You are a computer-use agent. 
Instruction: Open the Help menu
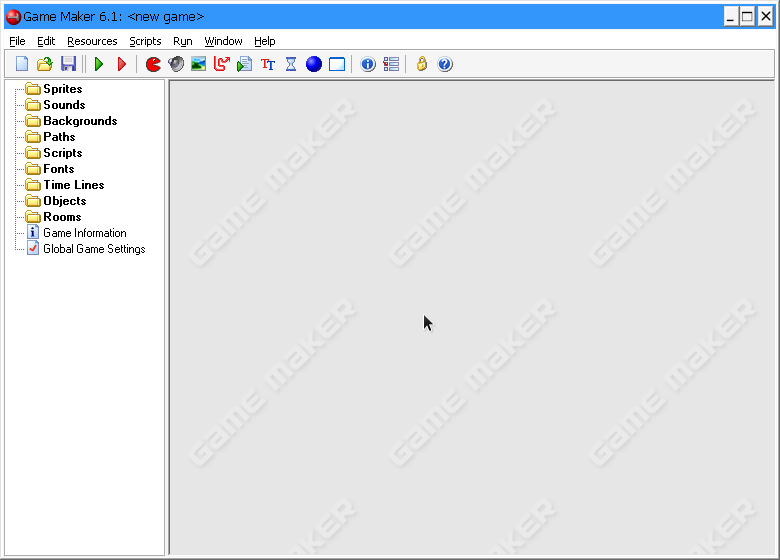pyautogui.click(x=265, y=41)
